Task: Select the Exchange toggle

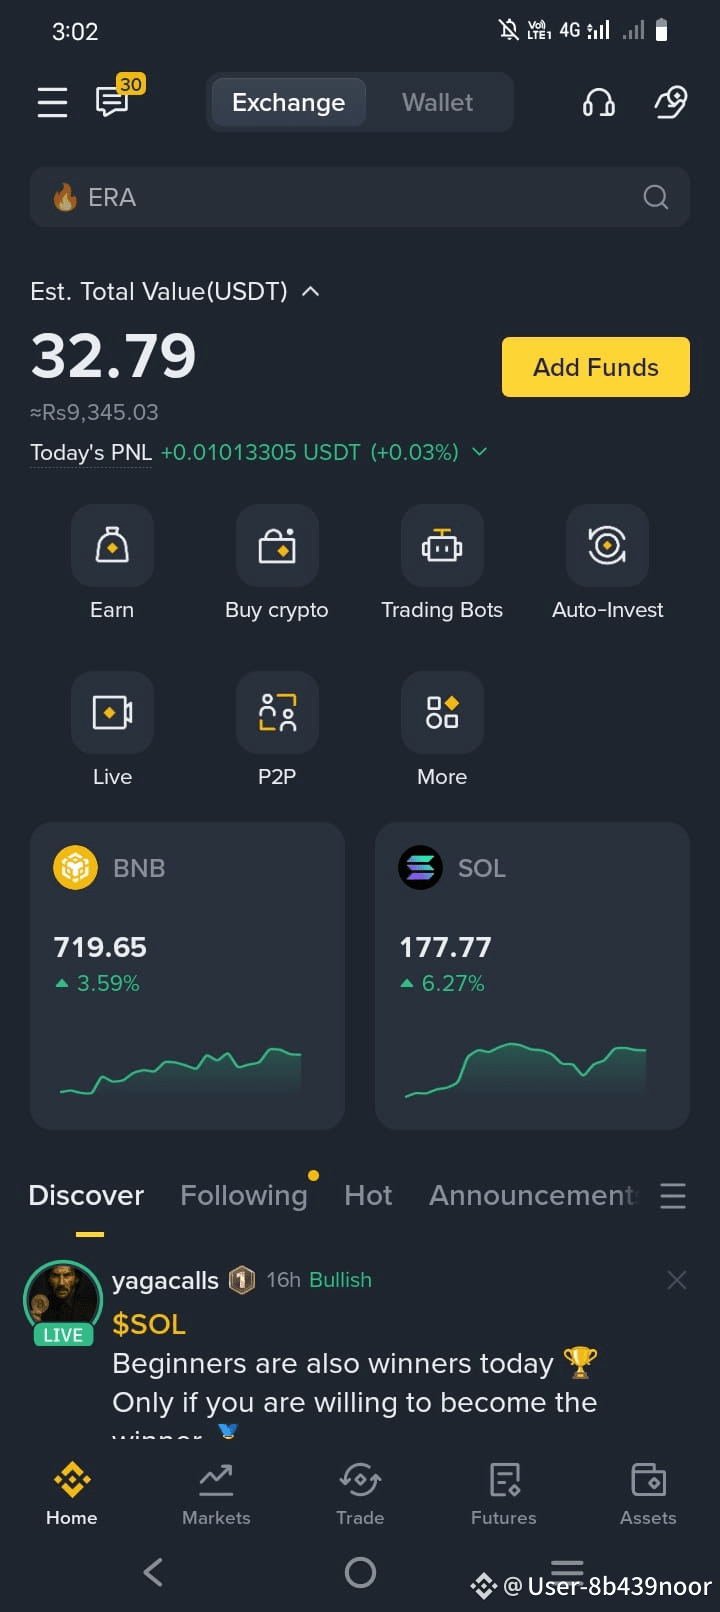Action: [288, 102]
